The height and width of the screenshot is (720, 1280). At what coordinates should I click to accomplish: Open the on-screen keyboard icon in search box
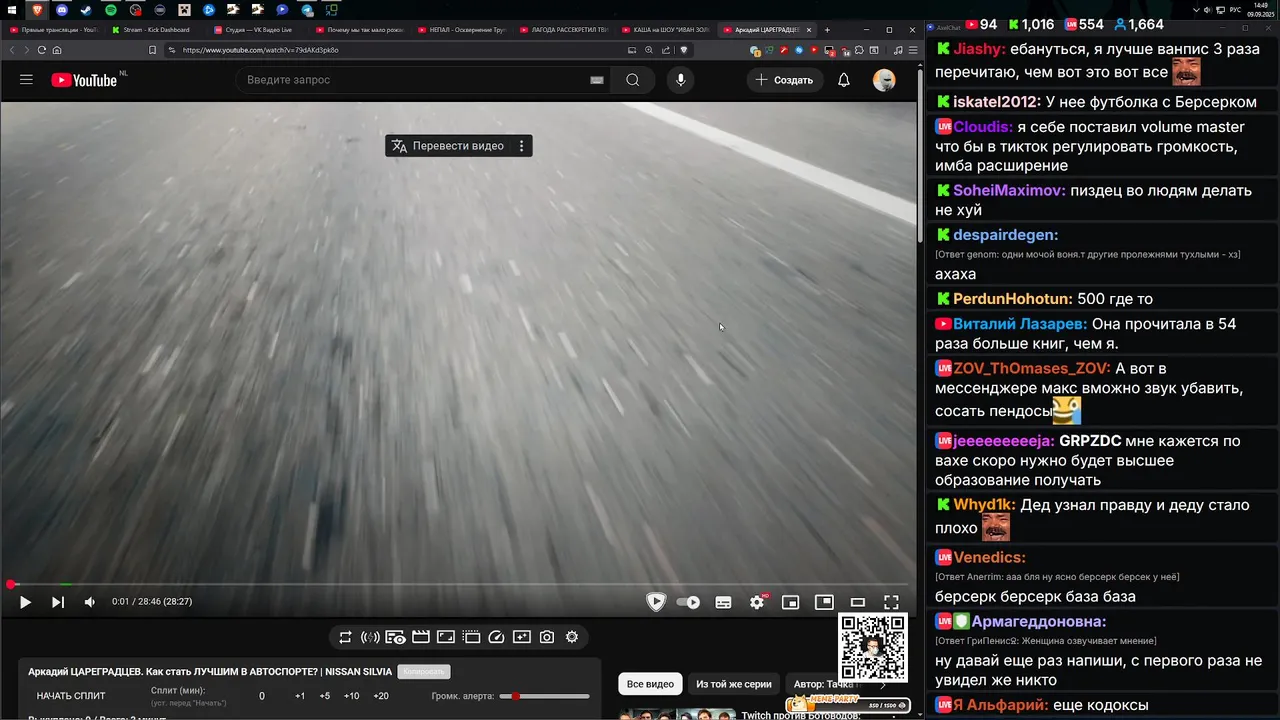point(597,80)
